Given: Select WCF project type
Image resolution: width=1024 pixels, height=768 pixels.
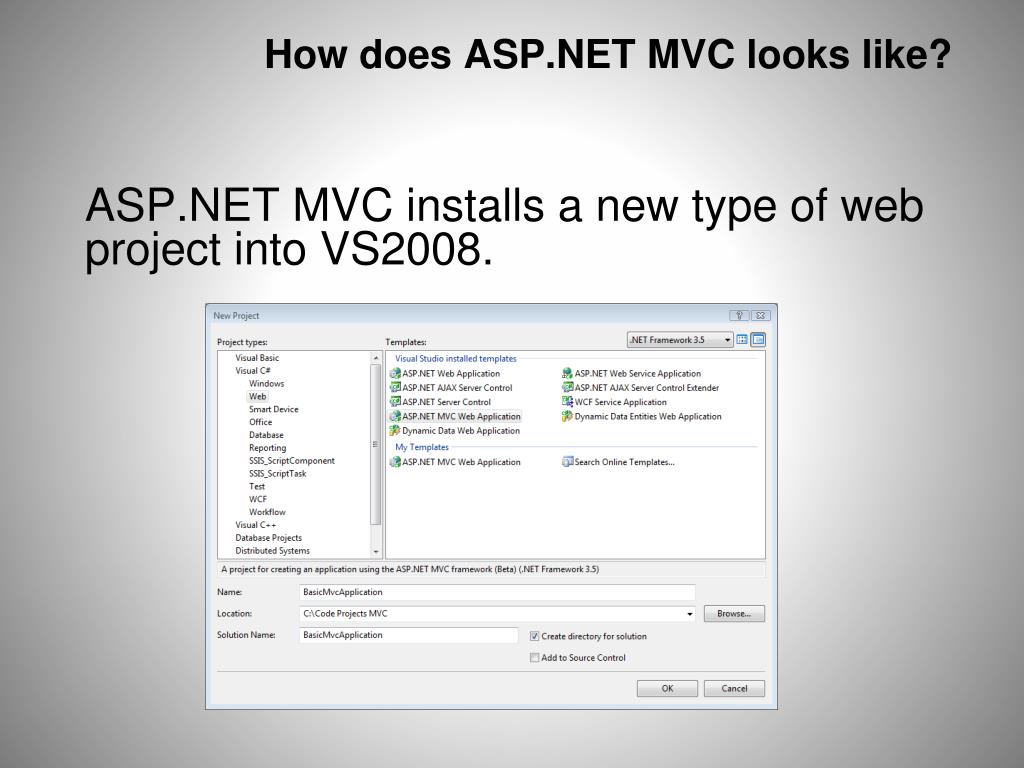Looking at the screenshot, I should pyautogui.click(x=258, y=499).
